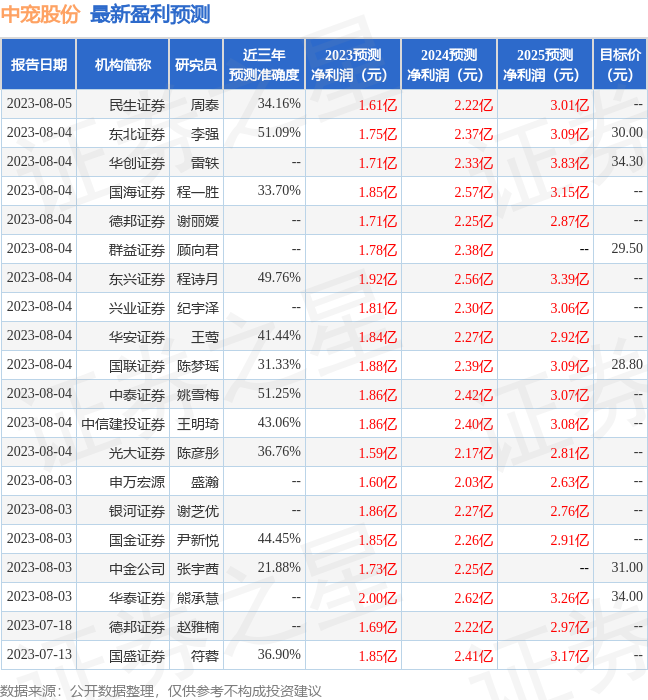The image size is (648, 700).
Task: Click the 2.00亿 profit forecast
Action: click(x=378, y=598)
